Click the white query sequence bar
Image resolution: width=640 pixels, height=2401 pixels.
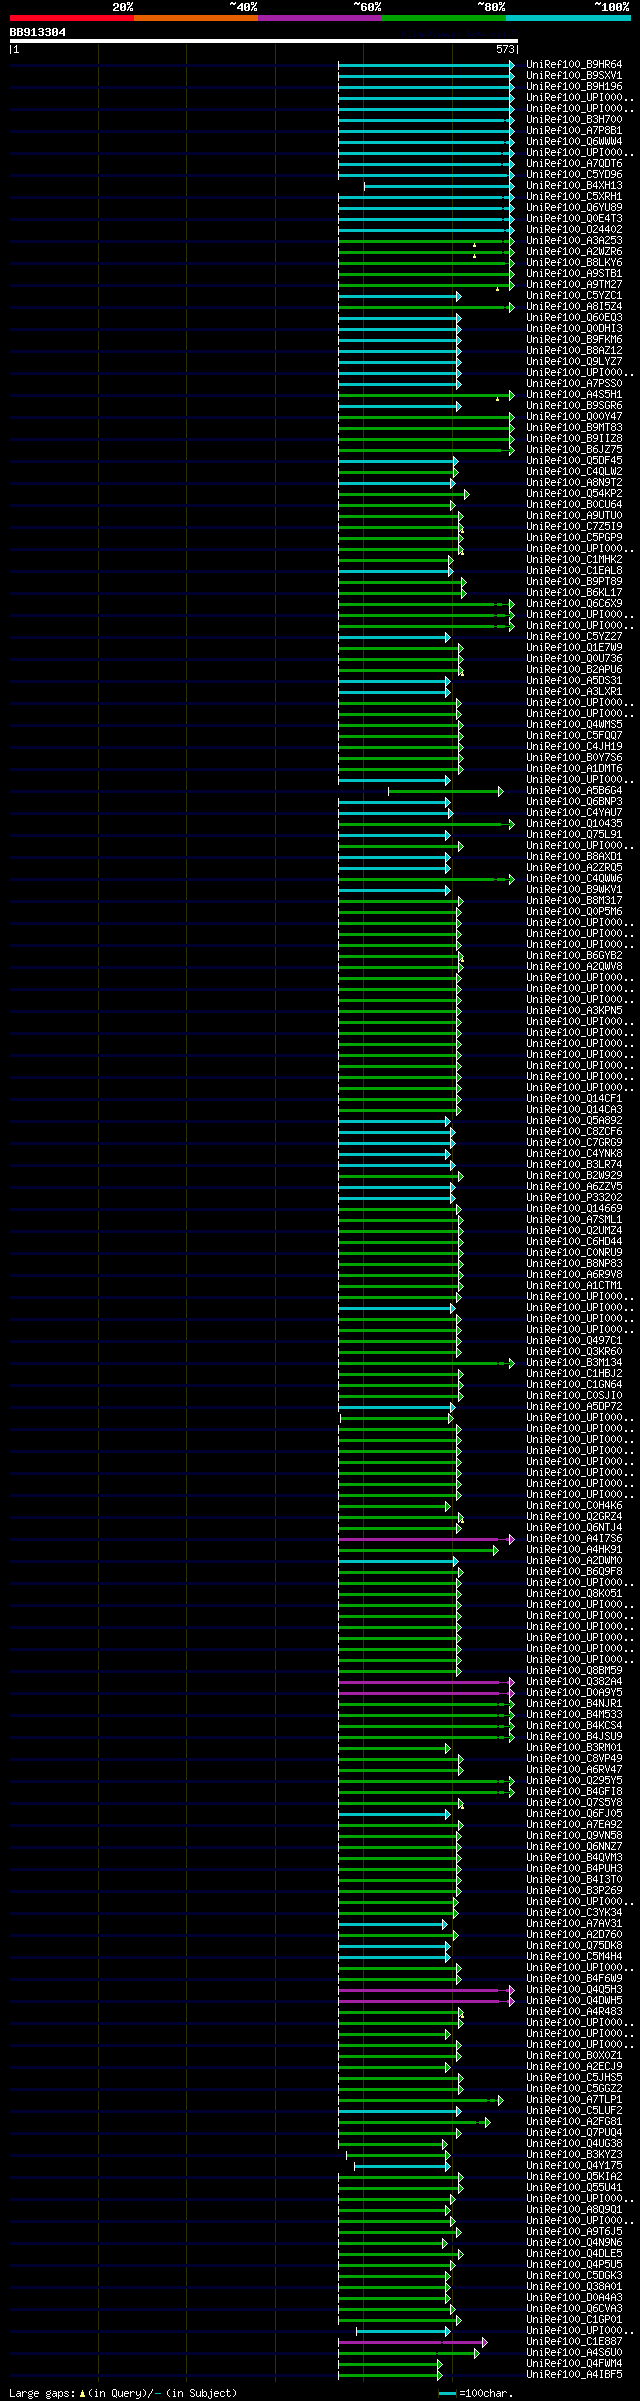click(263, 41)
